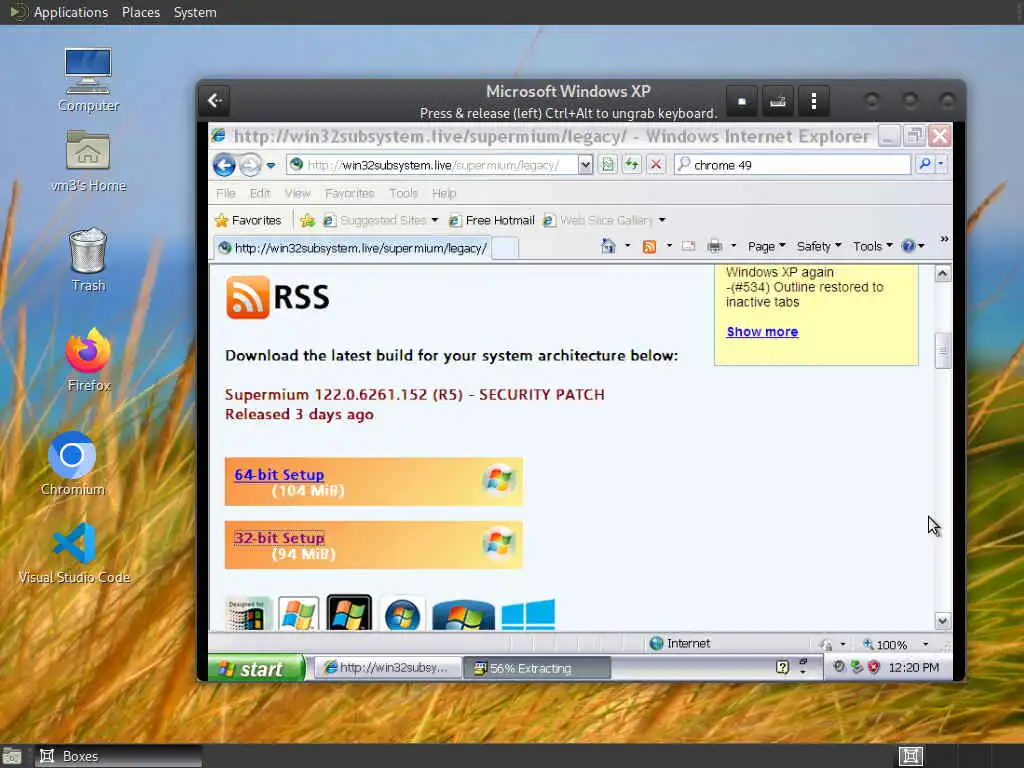The height and width of the screenshot is (768, 1024).
Task: Open Suggested Sites dropdown
Action: point(381,221)
